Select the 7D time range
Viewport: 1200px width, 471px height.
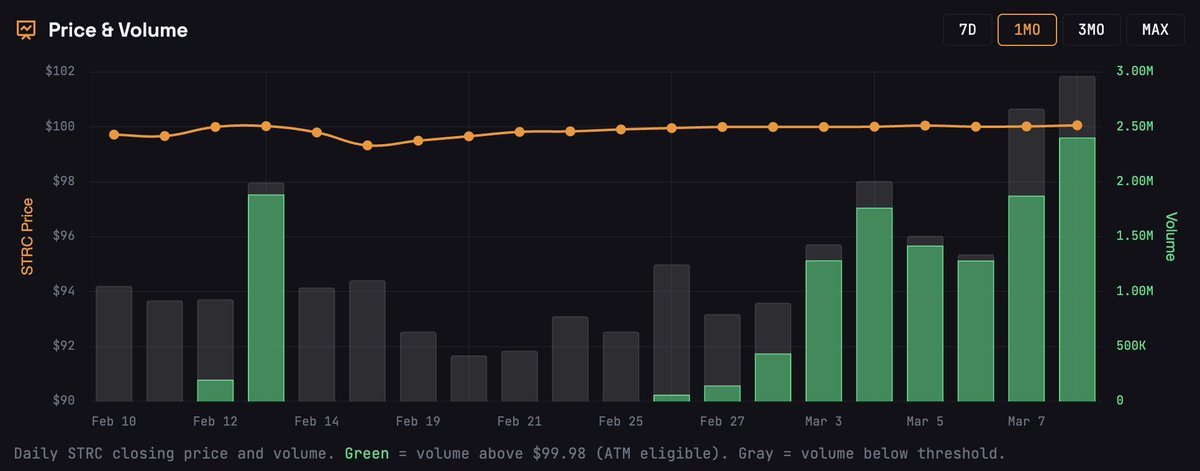coord(967,30)
